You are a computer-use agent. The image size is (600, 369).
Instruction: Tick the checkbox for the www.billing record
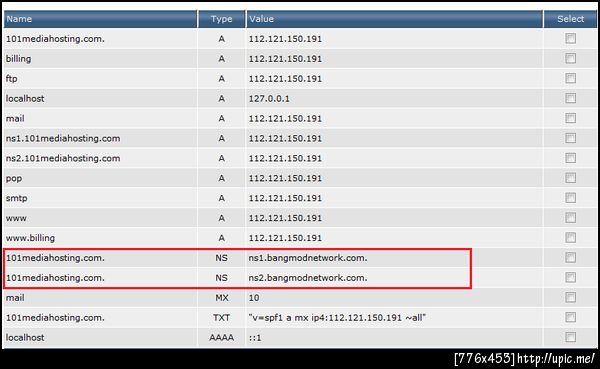click(571, 237)
